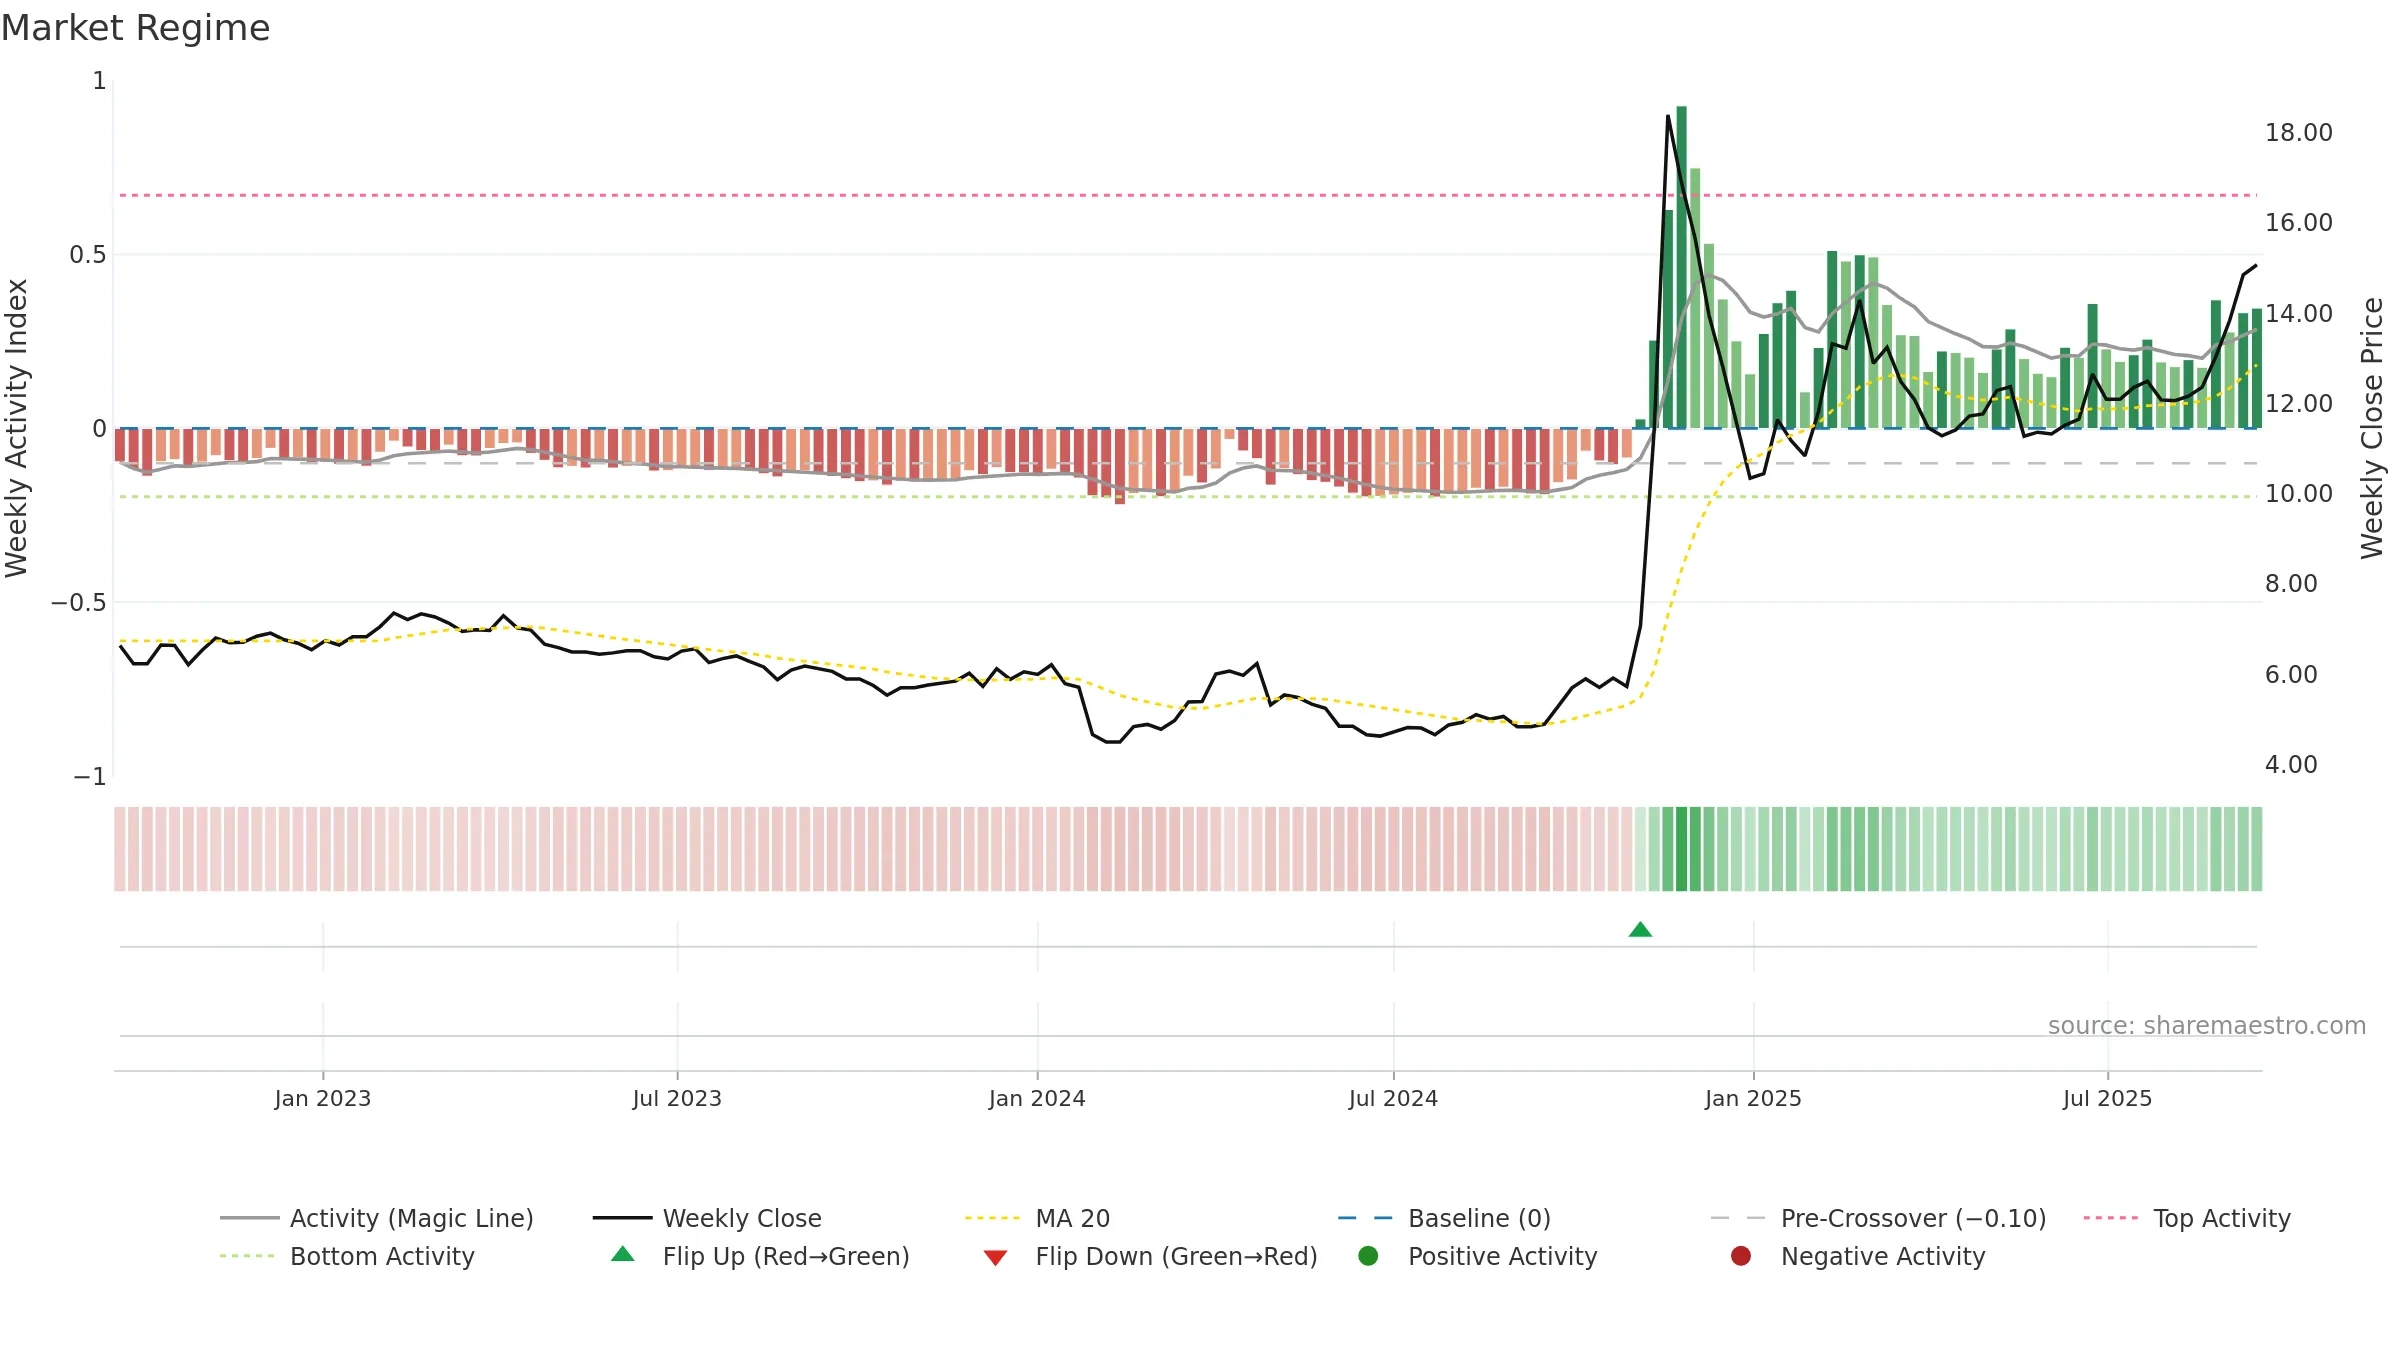Click the Market Regime chart title
The image size is (2400, 1350).
pos(135,28)
